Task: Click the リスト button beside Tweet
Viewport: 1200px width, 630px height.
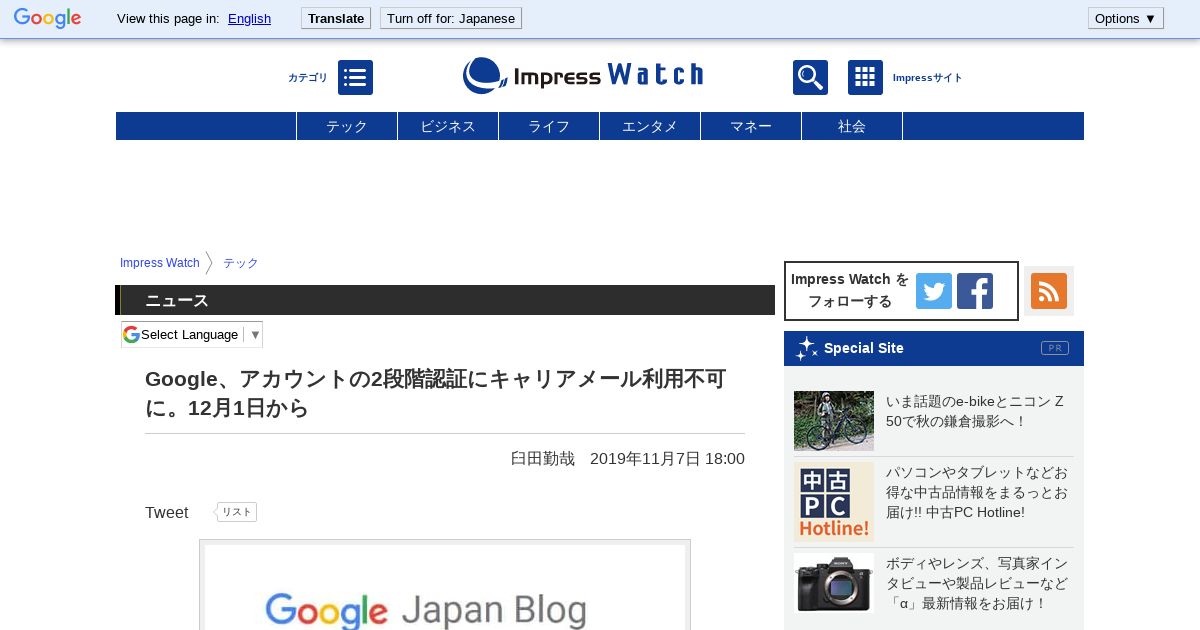Action: 237,512
